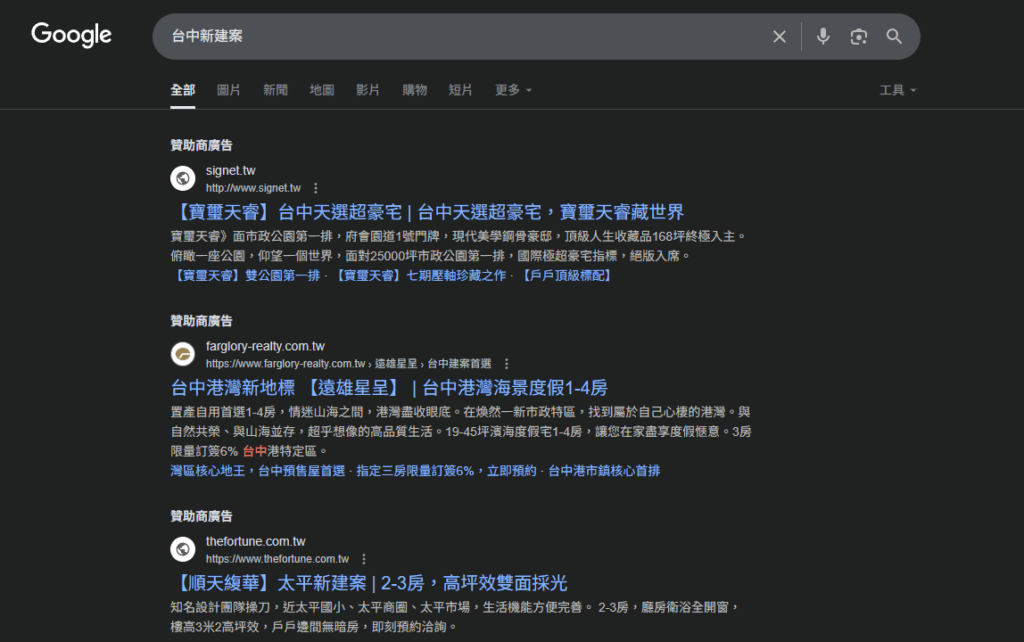Follow the 灣區核心地王，台中預售屋首選 sitelink

(257, 471)
